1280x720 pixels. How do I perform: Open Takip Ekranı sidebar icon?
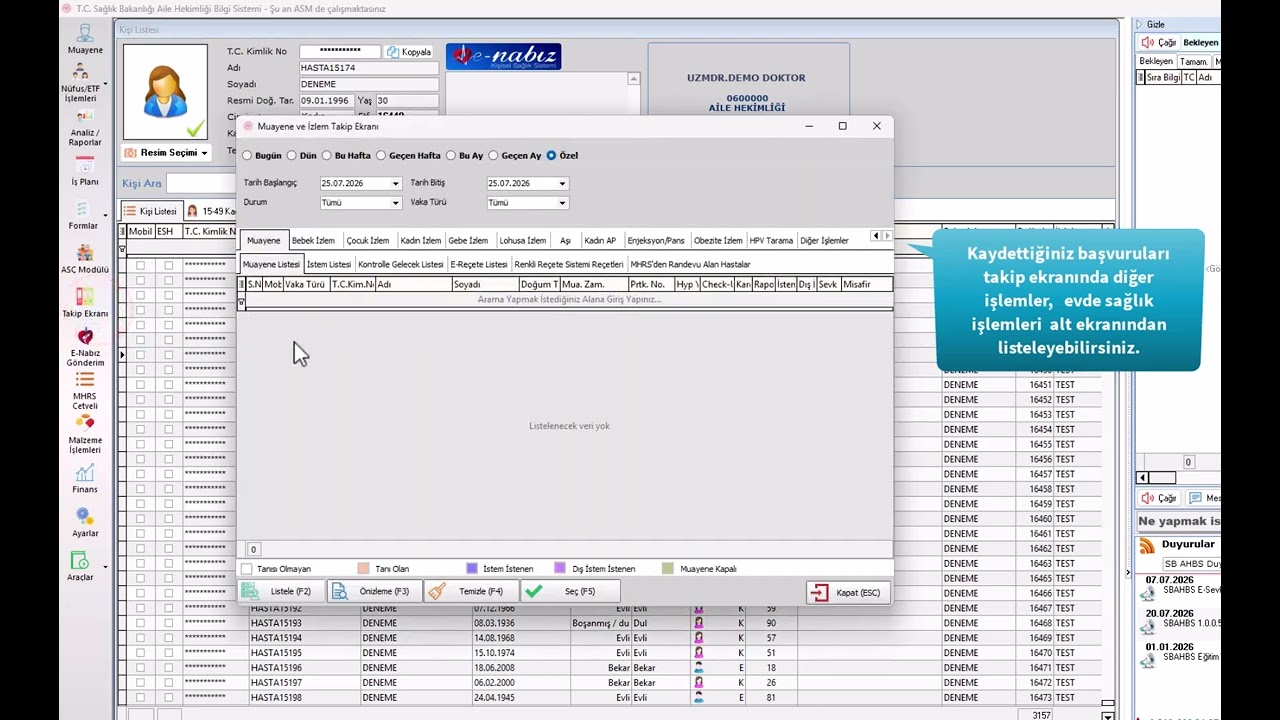[85, 303]
